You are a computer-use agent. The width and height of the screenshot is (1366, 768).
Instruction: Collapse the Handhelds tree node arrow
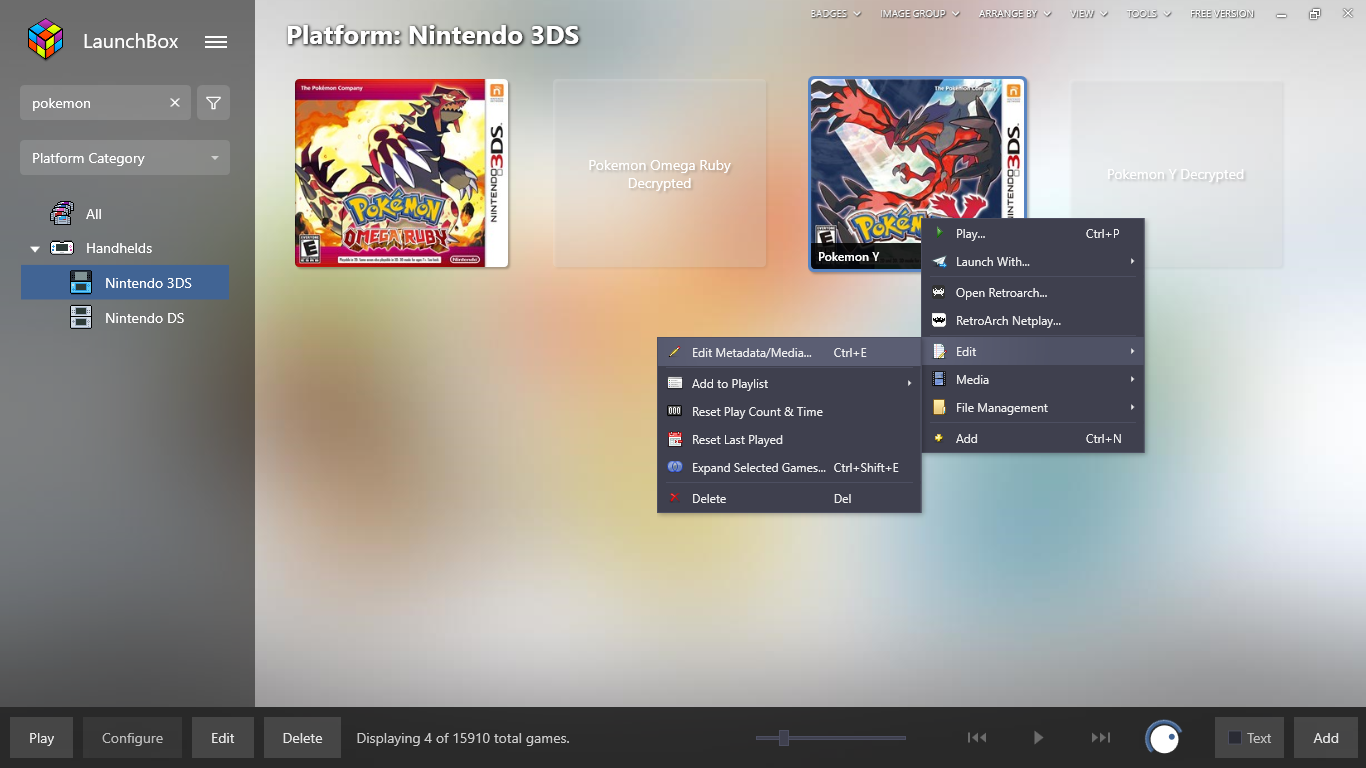click(35, 248)
